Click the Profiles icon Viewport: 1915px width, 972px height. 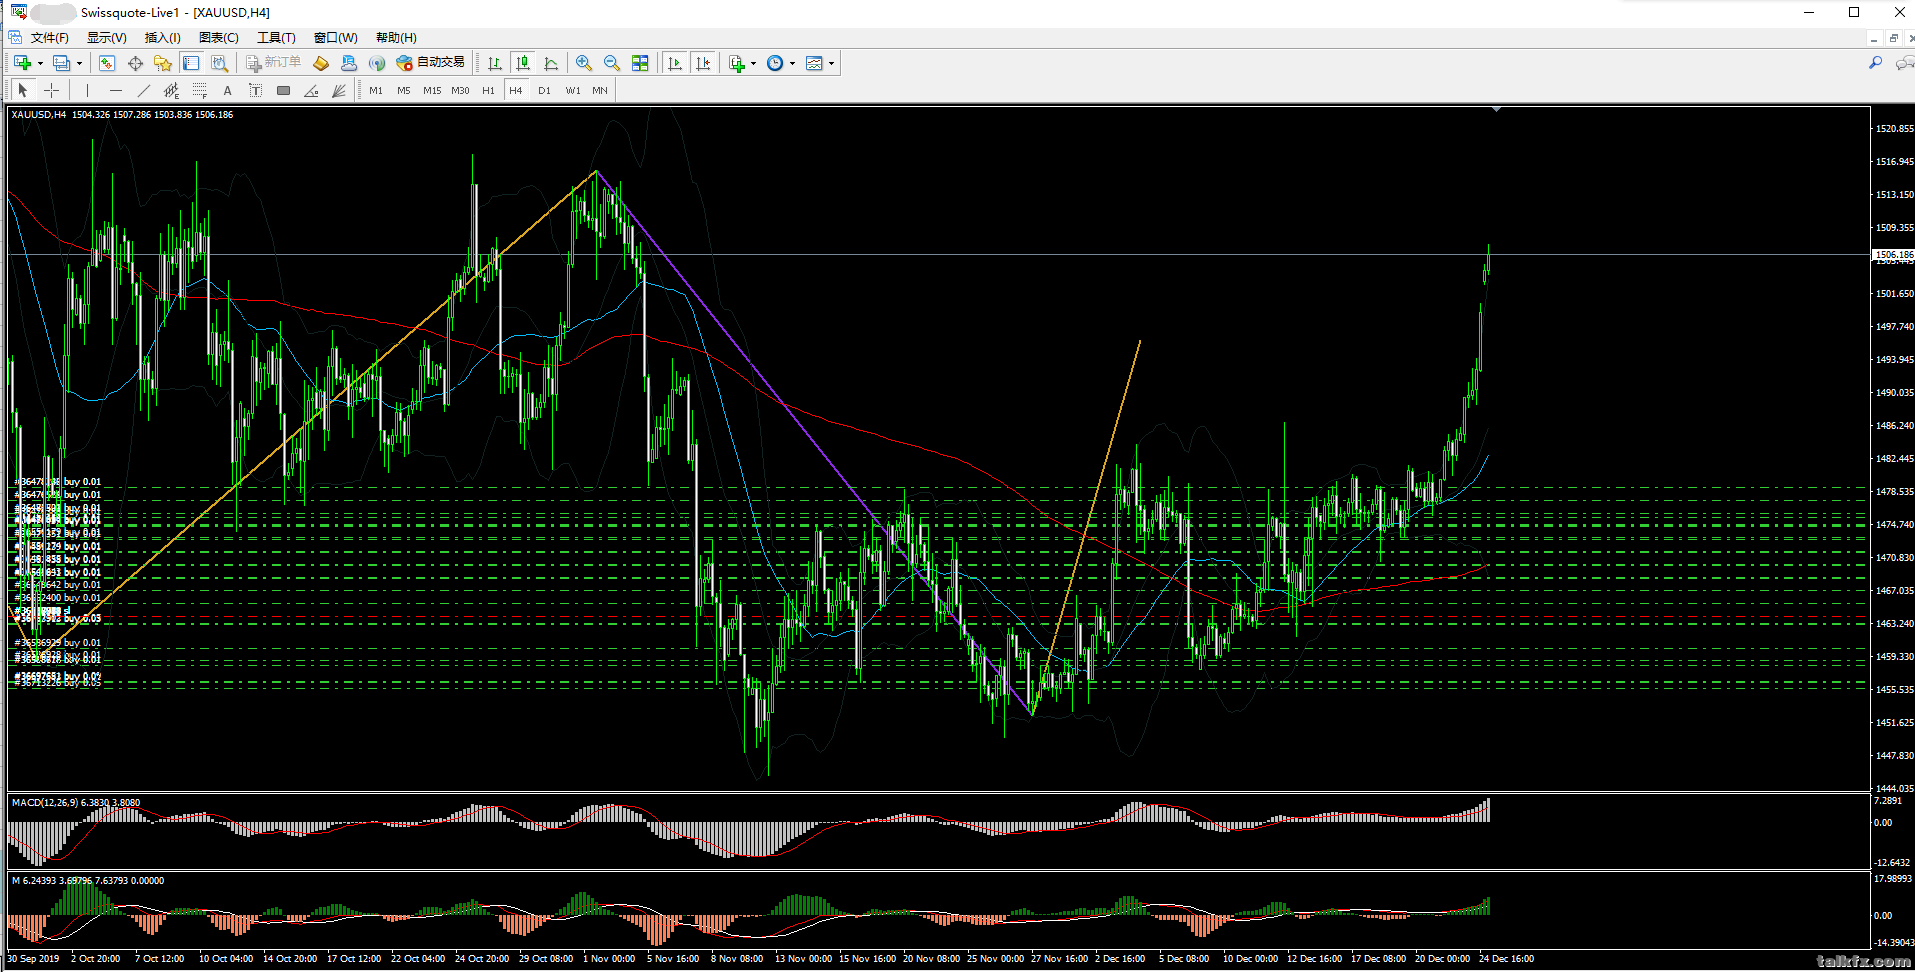click(x=62, y=63)
